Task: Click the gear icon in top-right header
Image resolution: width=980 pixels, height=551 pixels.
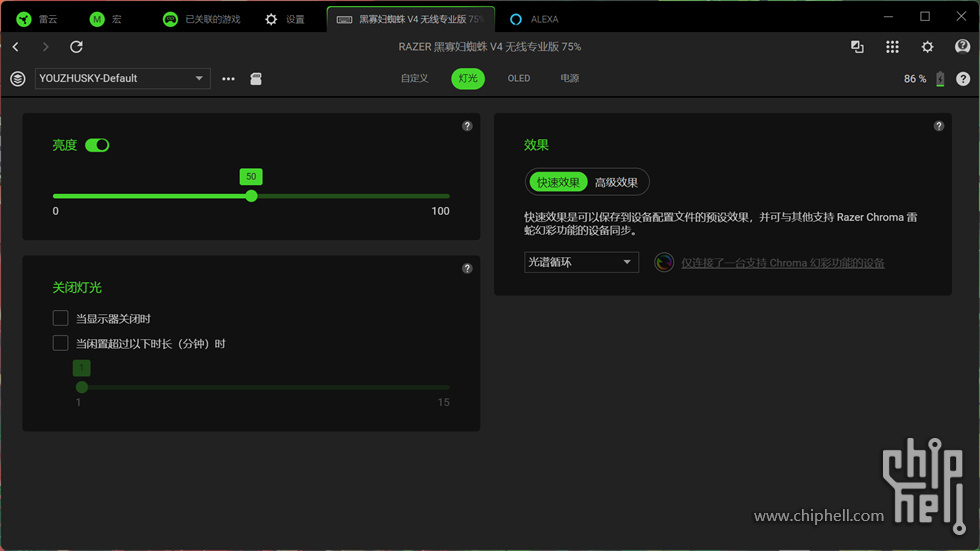Action: click(928, 47)
